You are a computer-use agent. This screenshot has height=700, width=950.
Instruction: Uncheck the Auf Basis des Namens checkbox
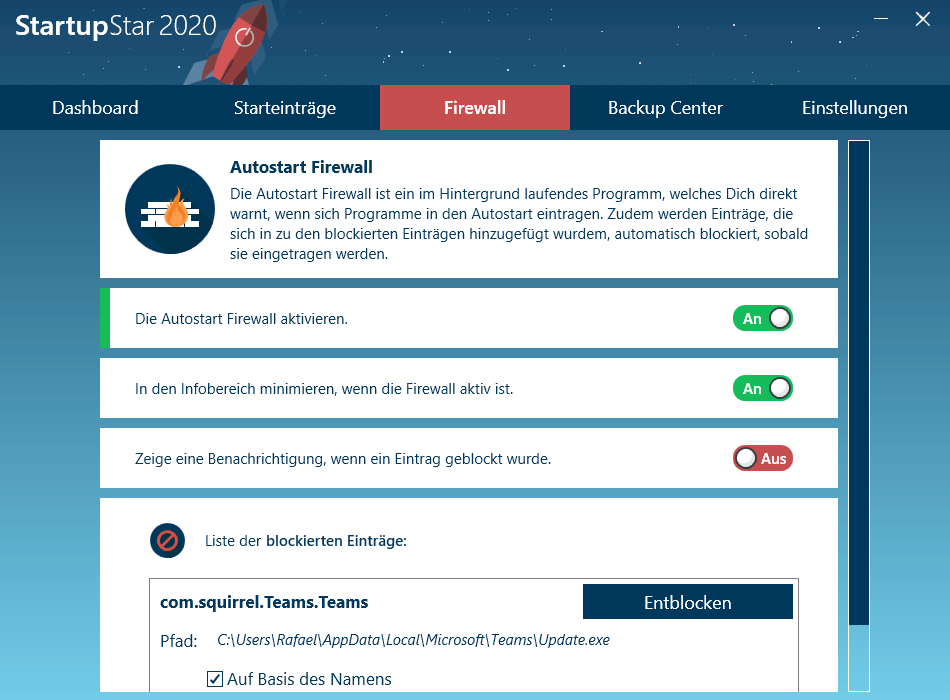tap(214, 679)
